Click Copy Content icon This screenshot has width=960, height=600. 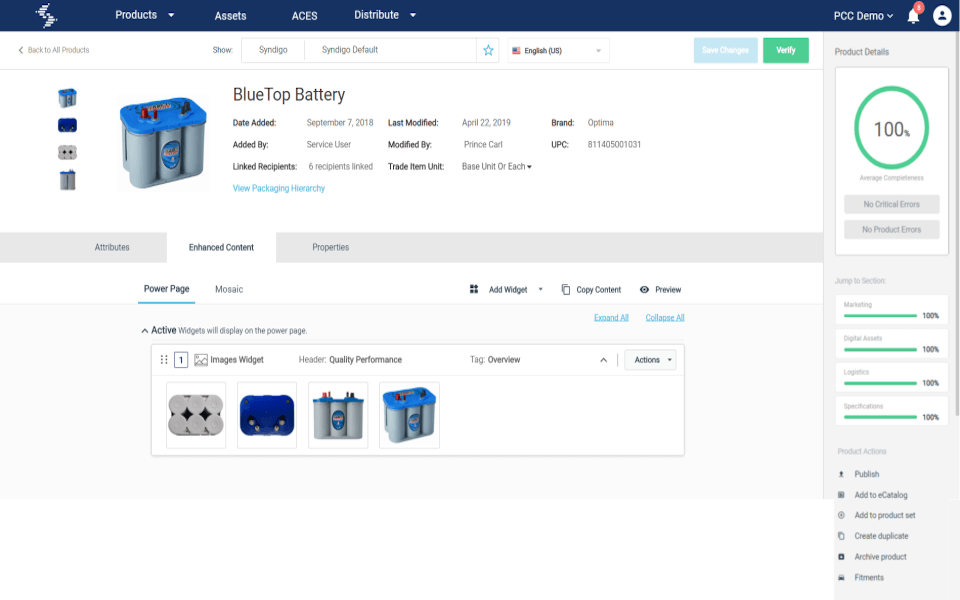[x=566, y=290]
